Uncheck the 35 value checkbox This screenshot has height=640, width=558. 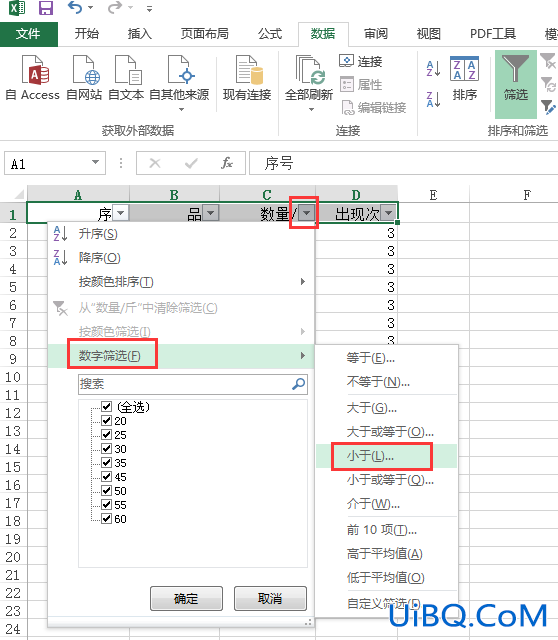[106, 462]
